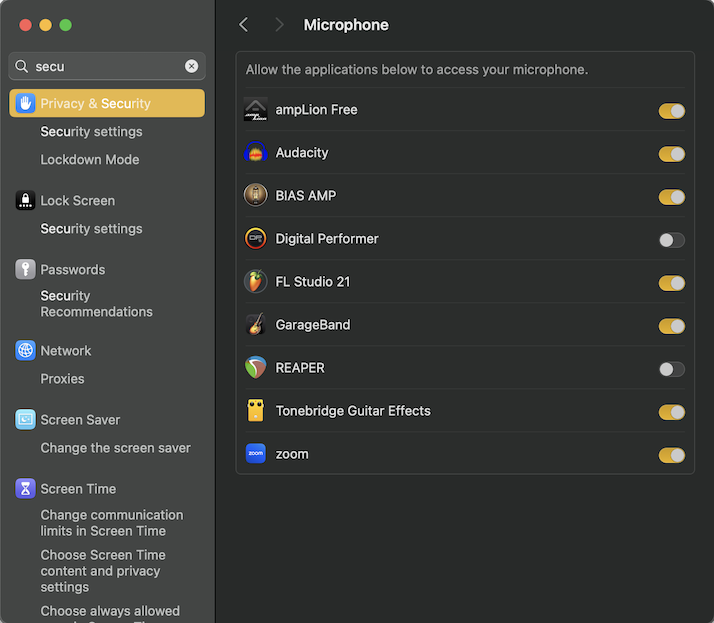Click the green full-screen window button
714x623 pixels.
[66, 25]
